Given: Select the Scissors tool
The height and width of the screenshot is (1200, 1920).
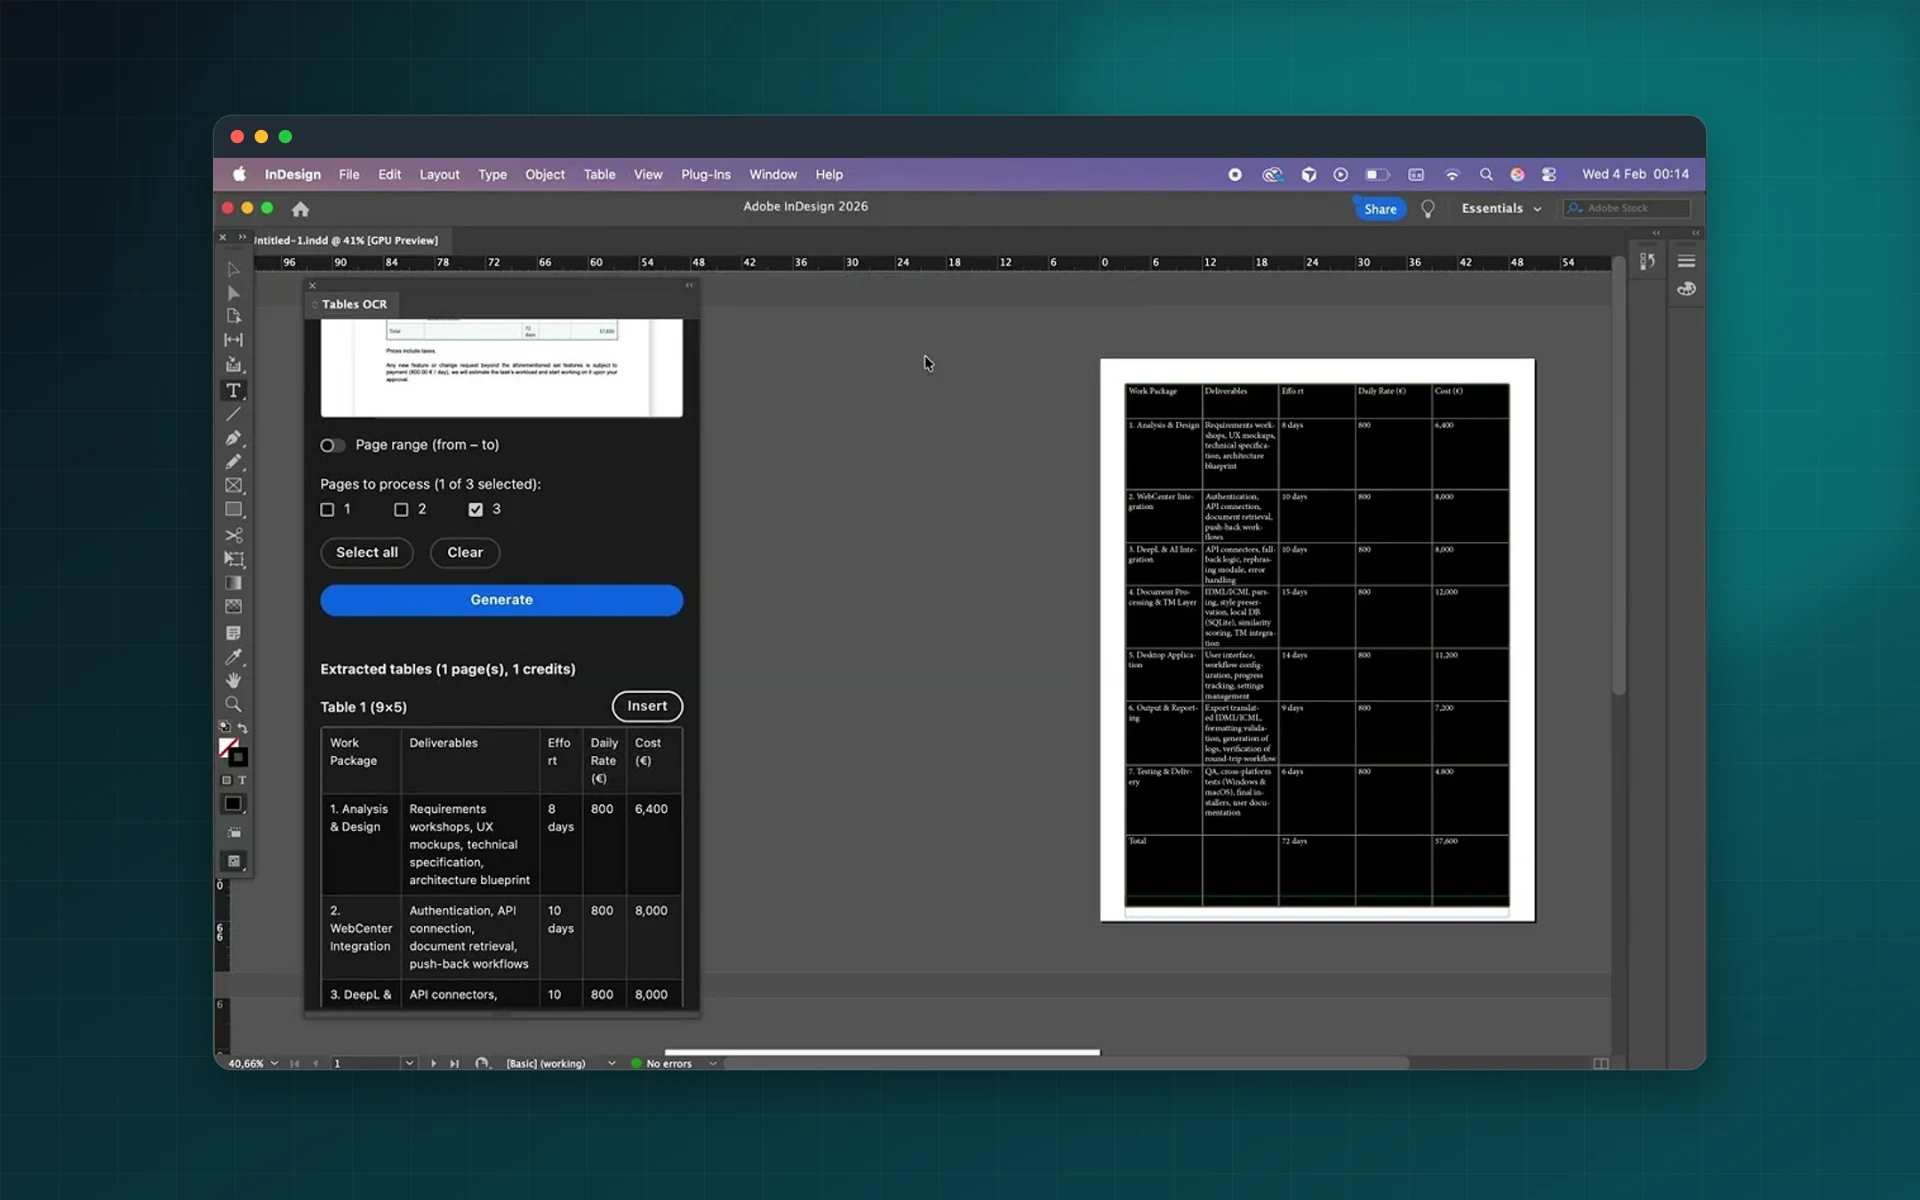Looking at the screenshot, I should (233, 535).
